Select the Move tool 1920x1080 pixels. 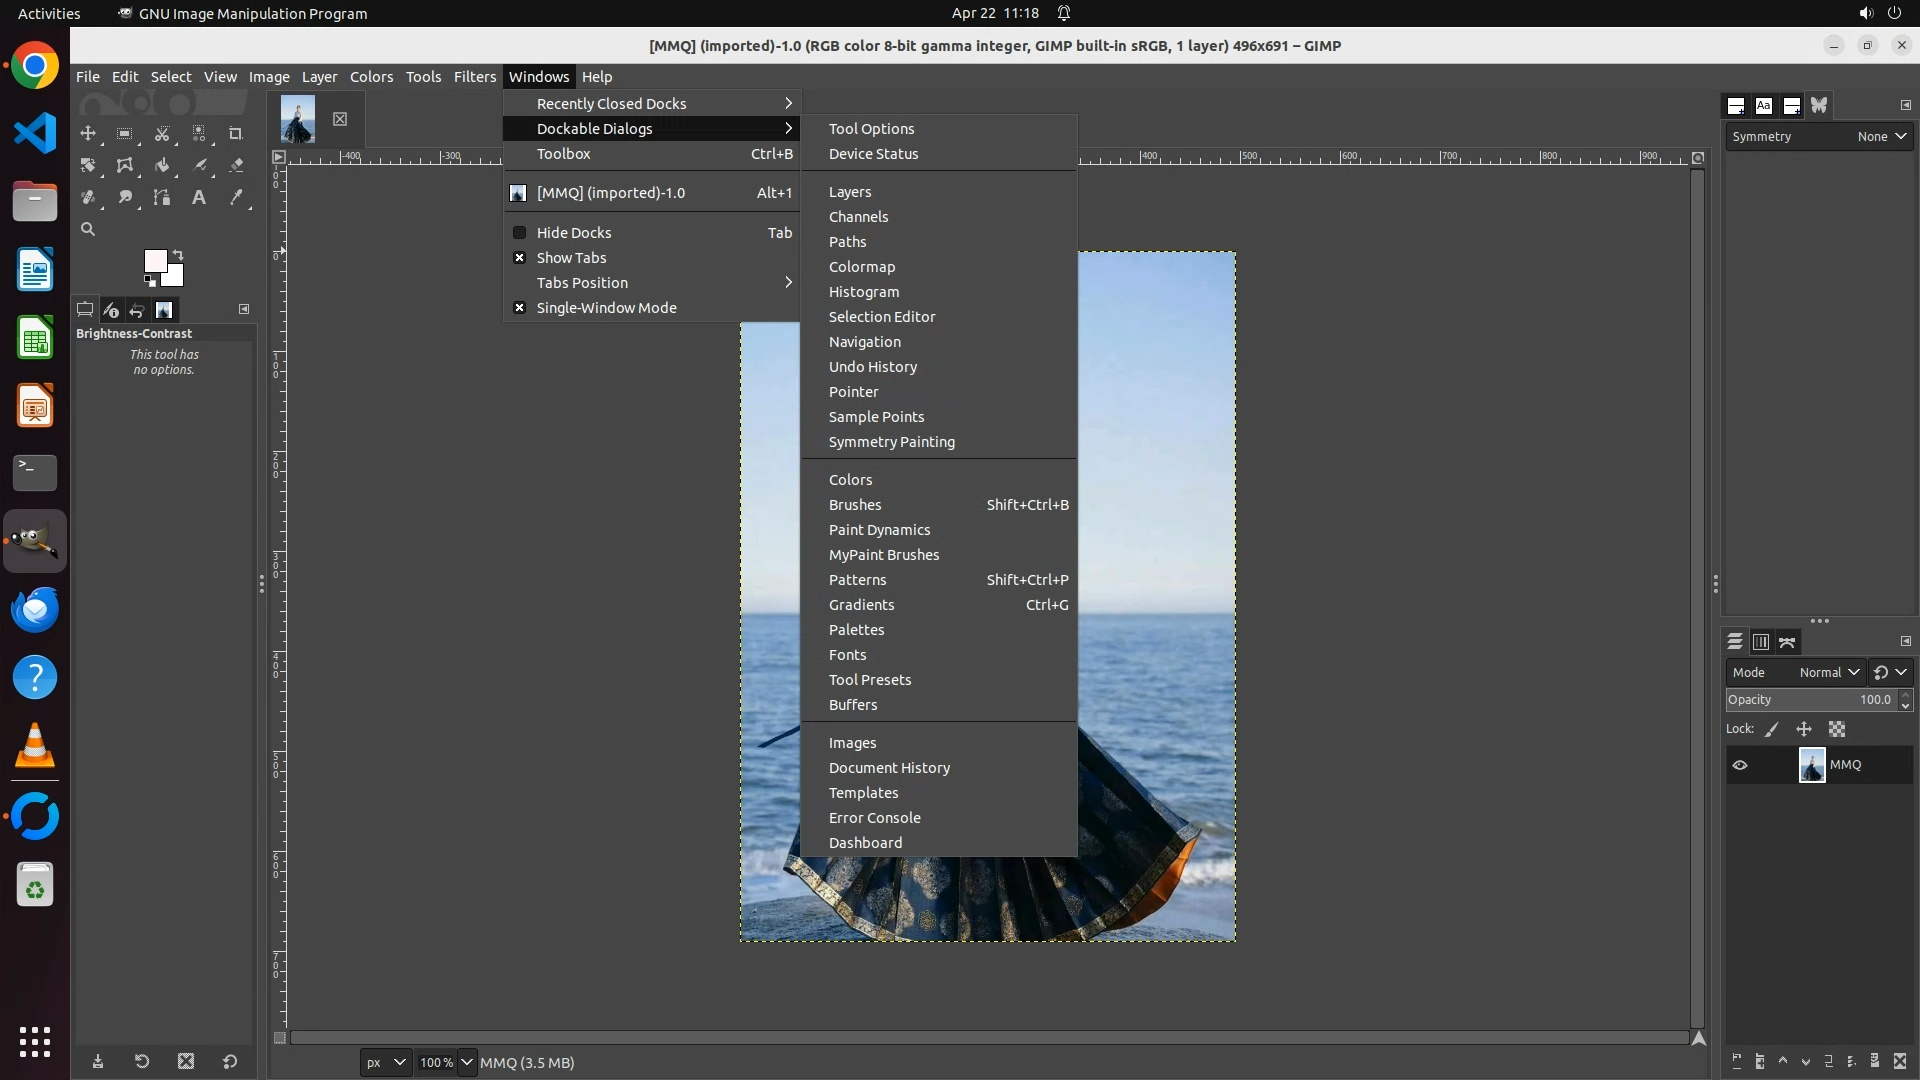pyautogui.click(x=88, y=133)
